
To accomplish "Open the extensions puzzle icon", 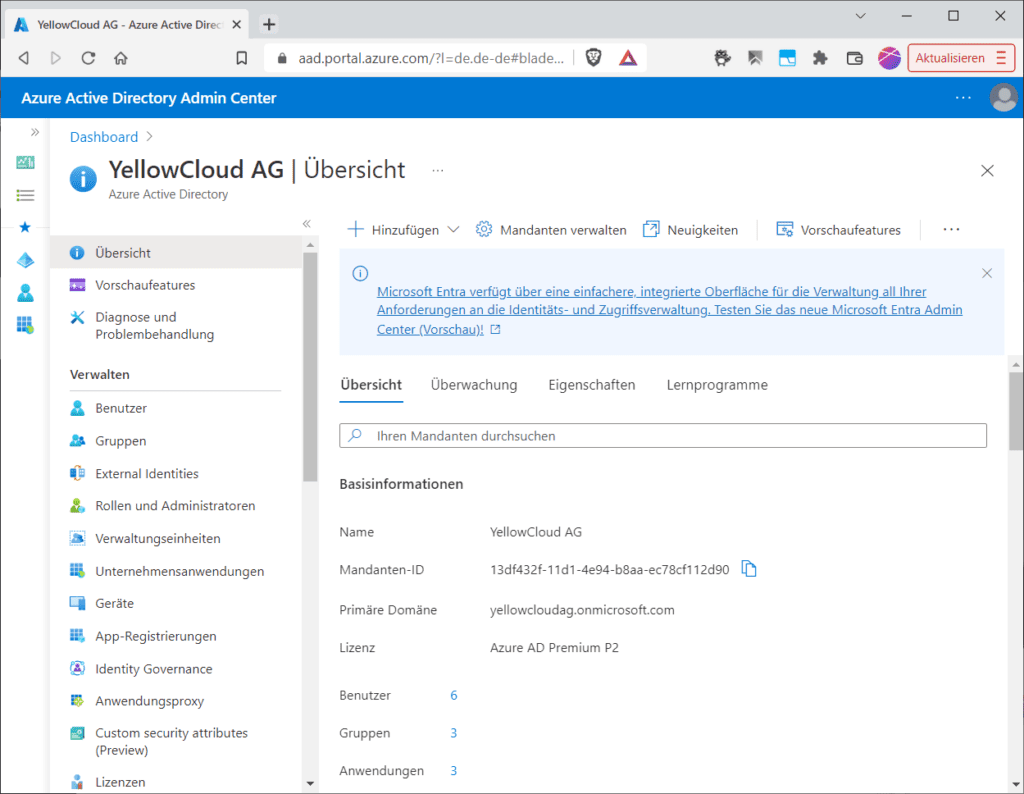I will coord(820,58).
